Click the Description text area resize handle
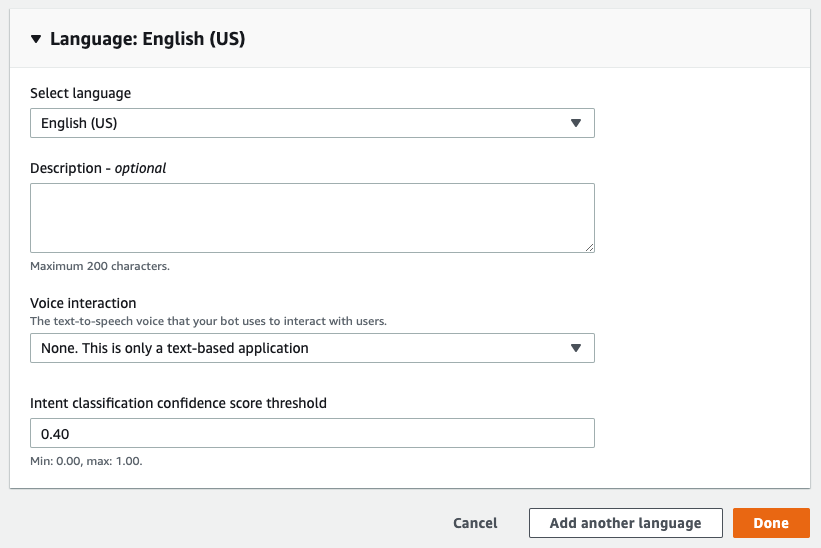 pos(589,247)
